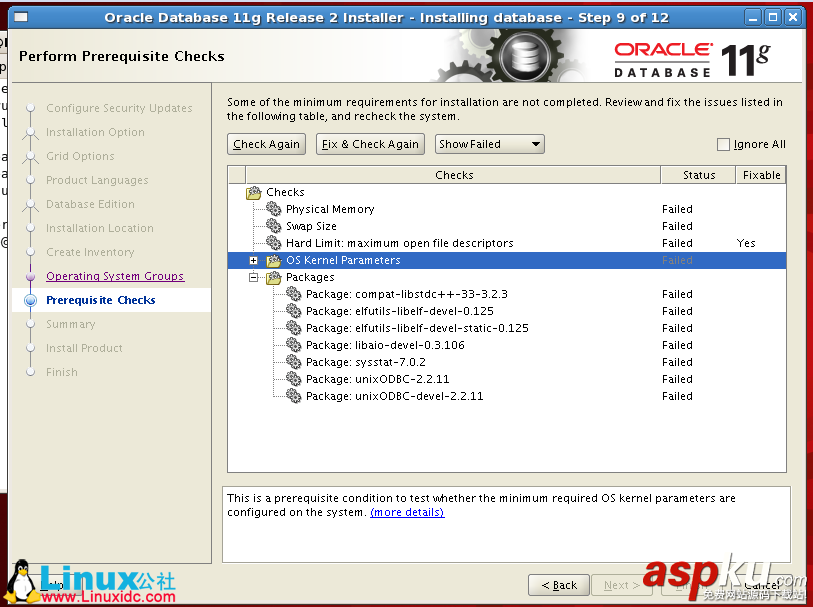Click gear icon for compat-libstdc++-33-3.2.3 package
This screenshot has width=813, height=607.
(x=293, y=294)
